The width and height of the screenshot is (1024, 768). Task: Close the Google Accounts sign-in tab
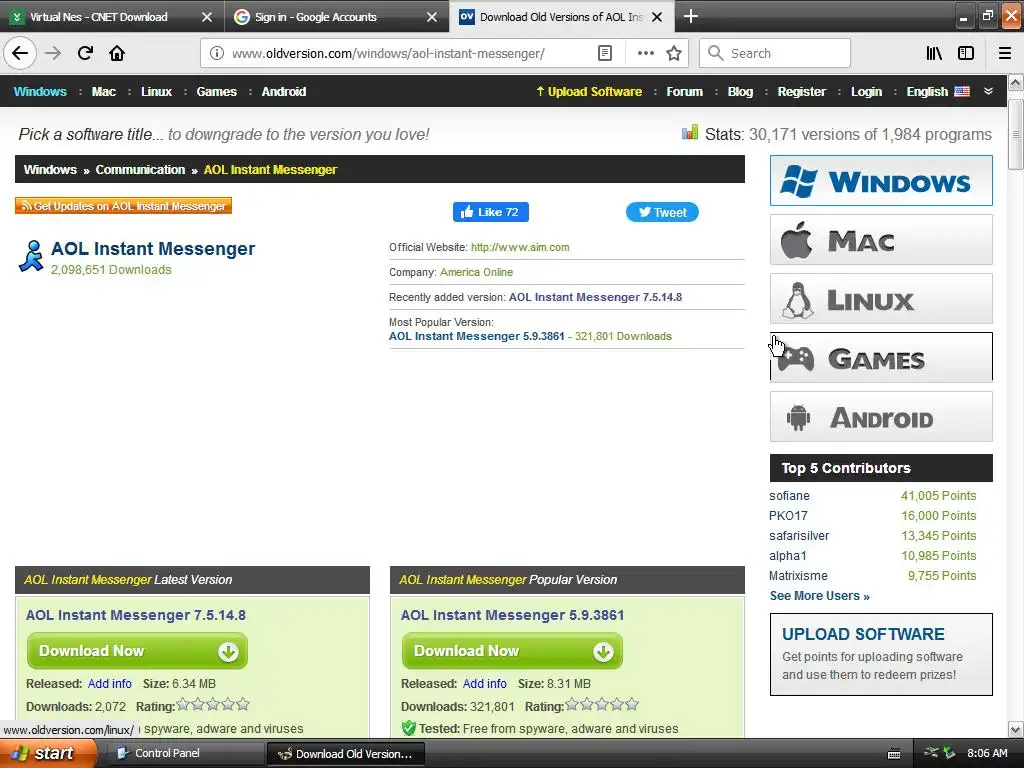pyautogui.click(x=432, y=17)
